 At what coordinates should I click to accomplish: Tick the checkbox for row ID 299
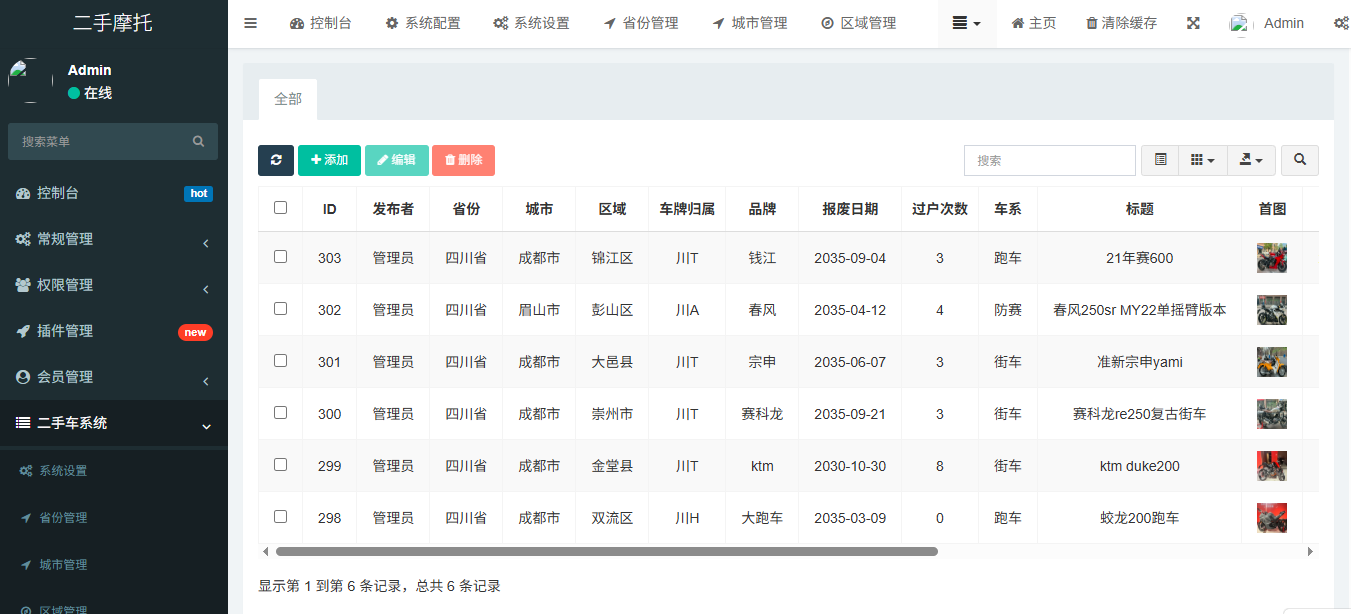pos(280,465)
